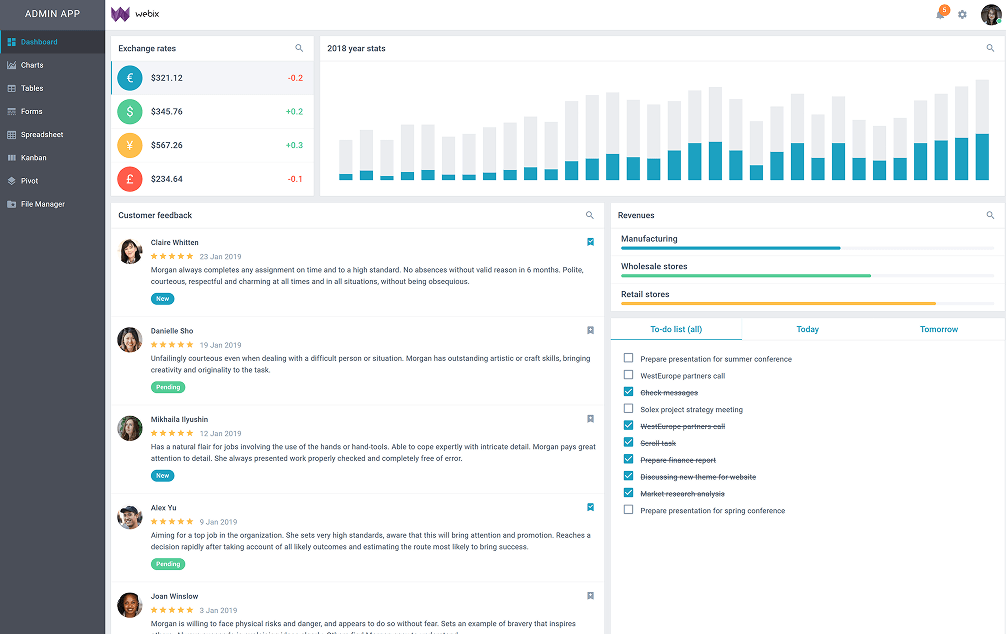
Task: Click the Pending tag on Danielle Sho's review
Action: 168,387
